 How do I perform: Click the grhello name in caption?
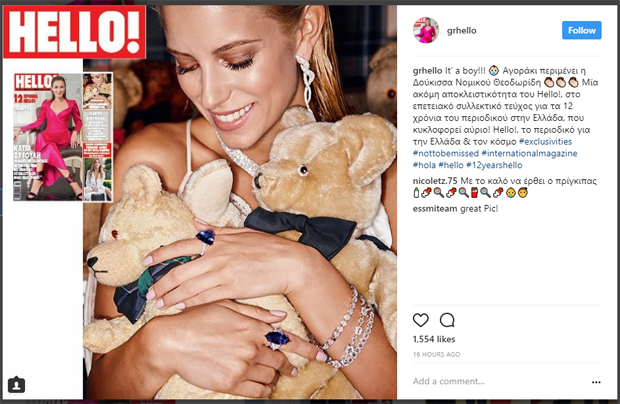pyautogui.click(x=427, y=71)
